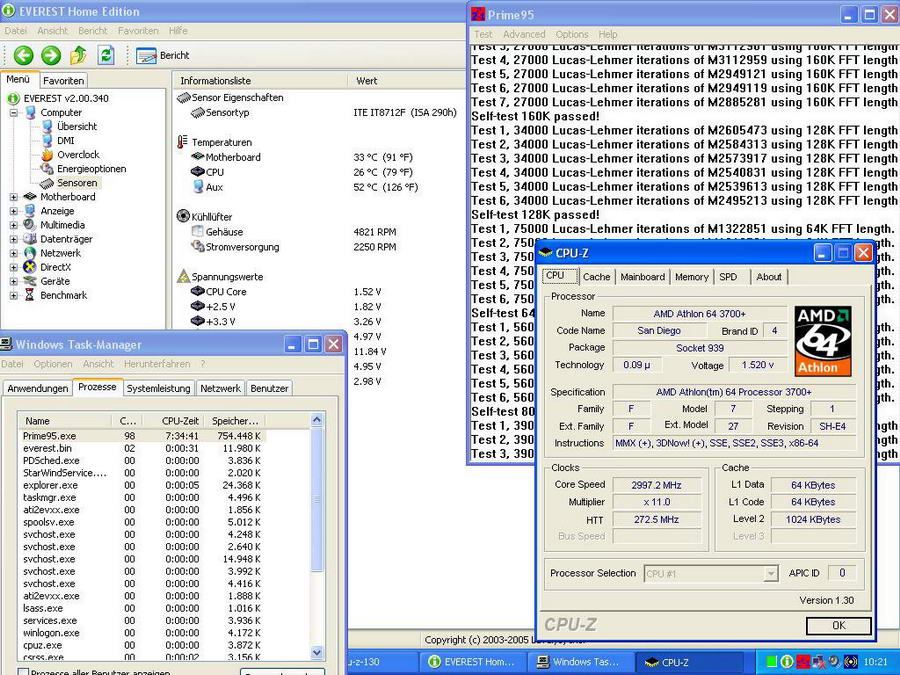Image resolution: width=900 pixels, height=675 pixels.
Task: Select the DirectX node in the tree
Action: tap(54, 267)
